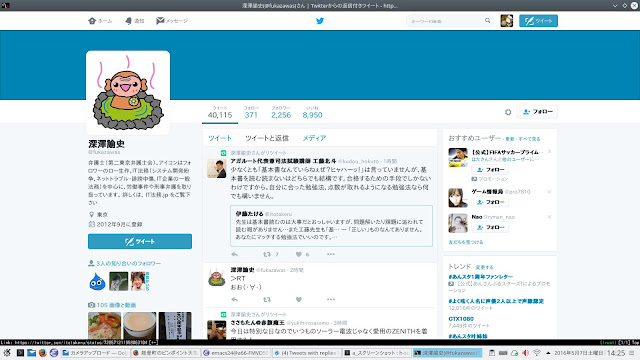The width and height of the screenshot is (640, 360).
Task: Open the file manager icon in taskbar
Action: pos(31,353)
